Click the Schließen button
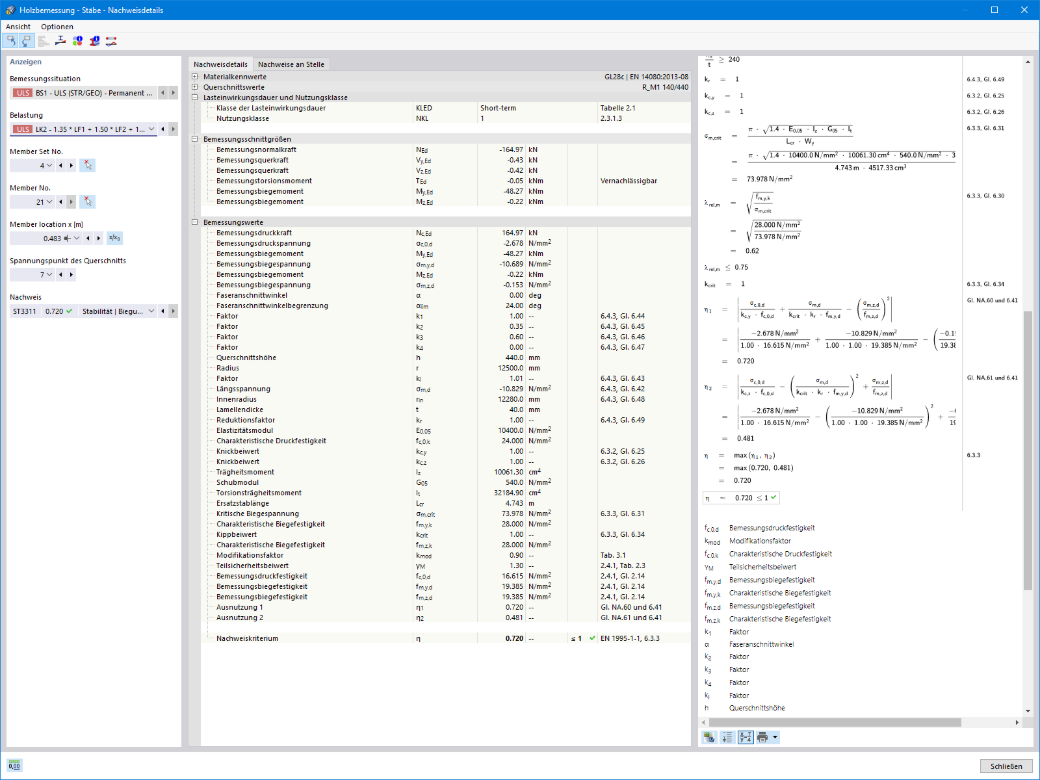Viewport: 1040px width, 780px height. tap(1006, 766)
